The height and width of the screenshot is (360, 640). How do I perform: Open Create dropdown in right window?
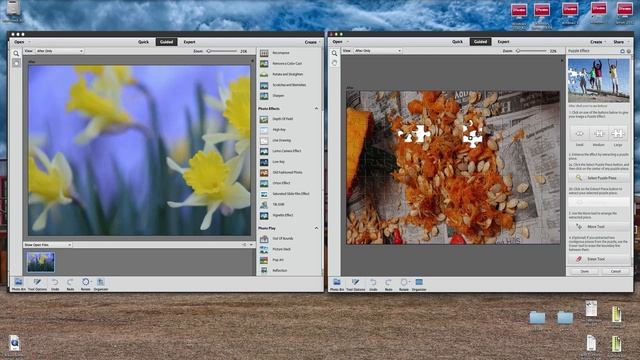(598, 42)
